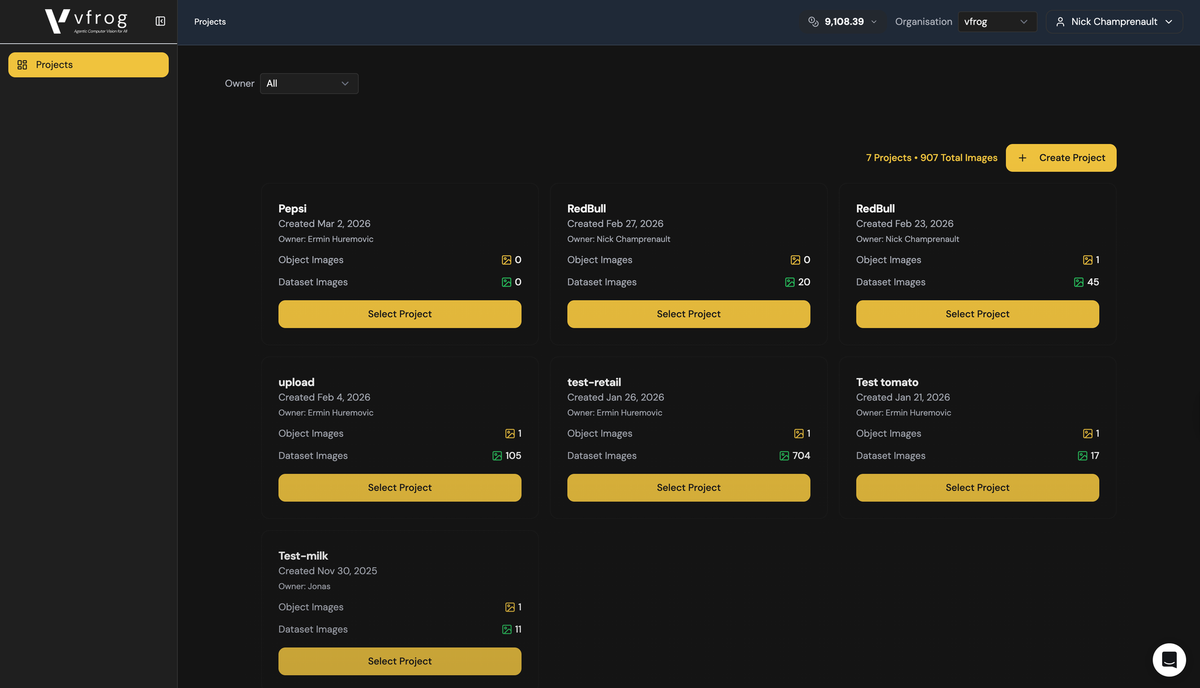Click upload project dataset images icon
This screenshot has width=1200, height=688.
[497, 456]
